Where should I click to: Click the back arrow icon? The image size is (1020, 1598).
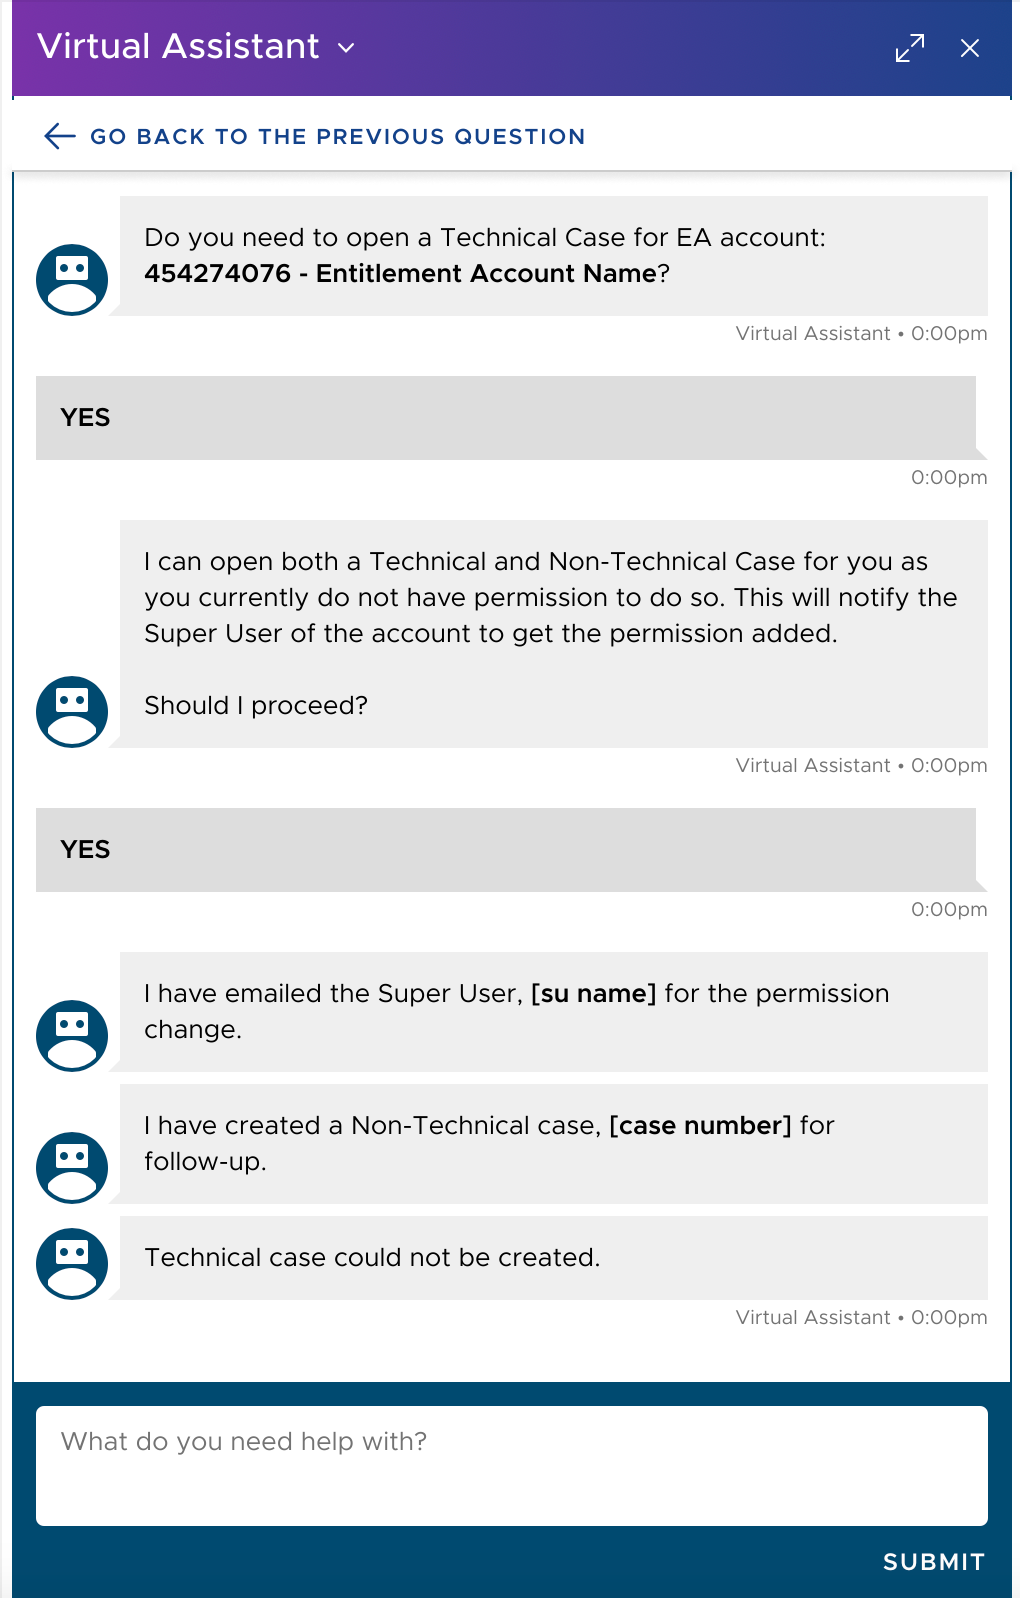pyautogui.click(x=60, y=136)
